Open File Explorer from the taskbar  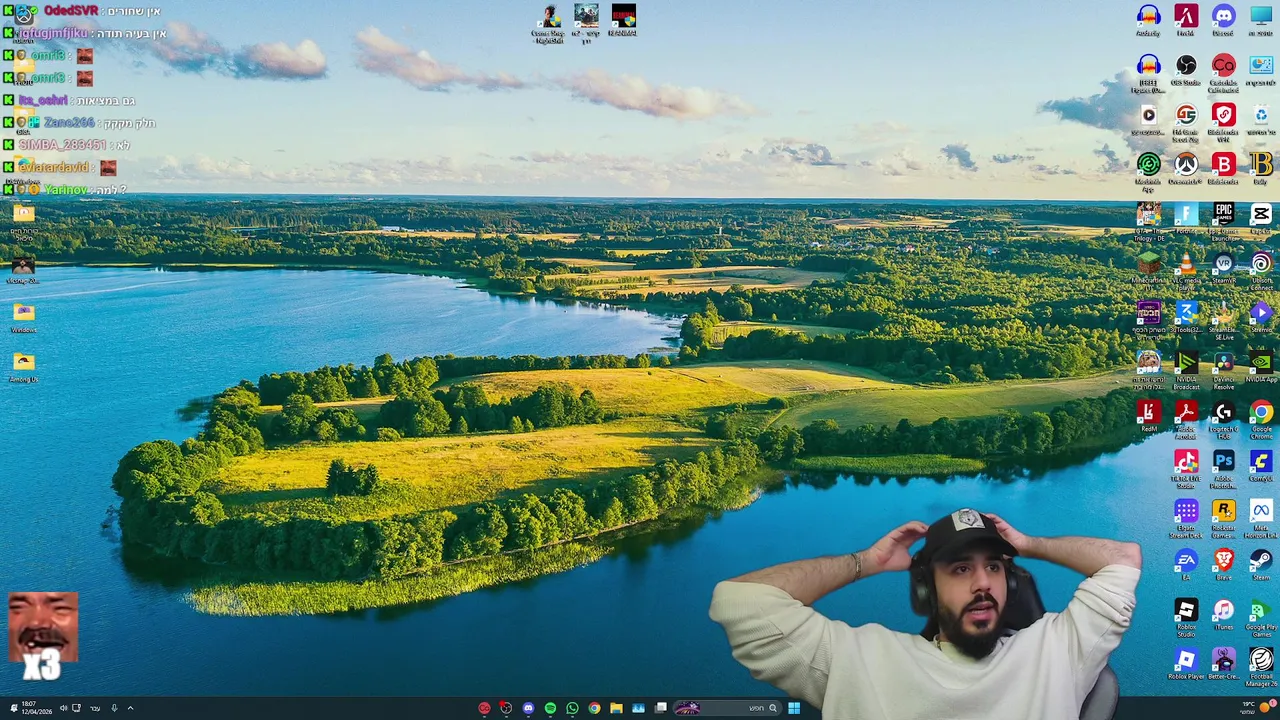(616, 708)
